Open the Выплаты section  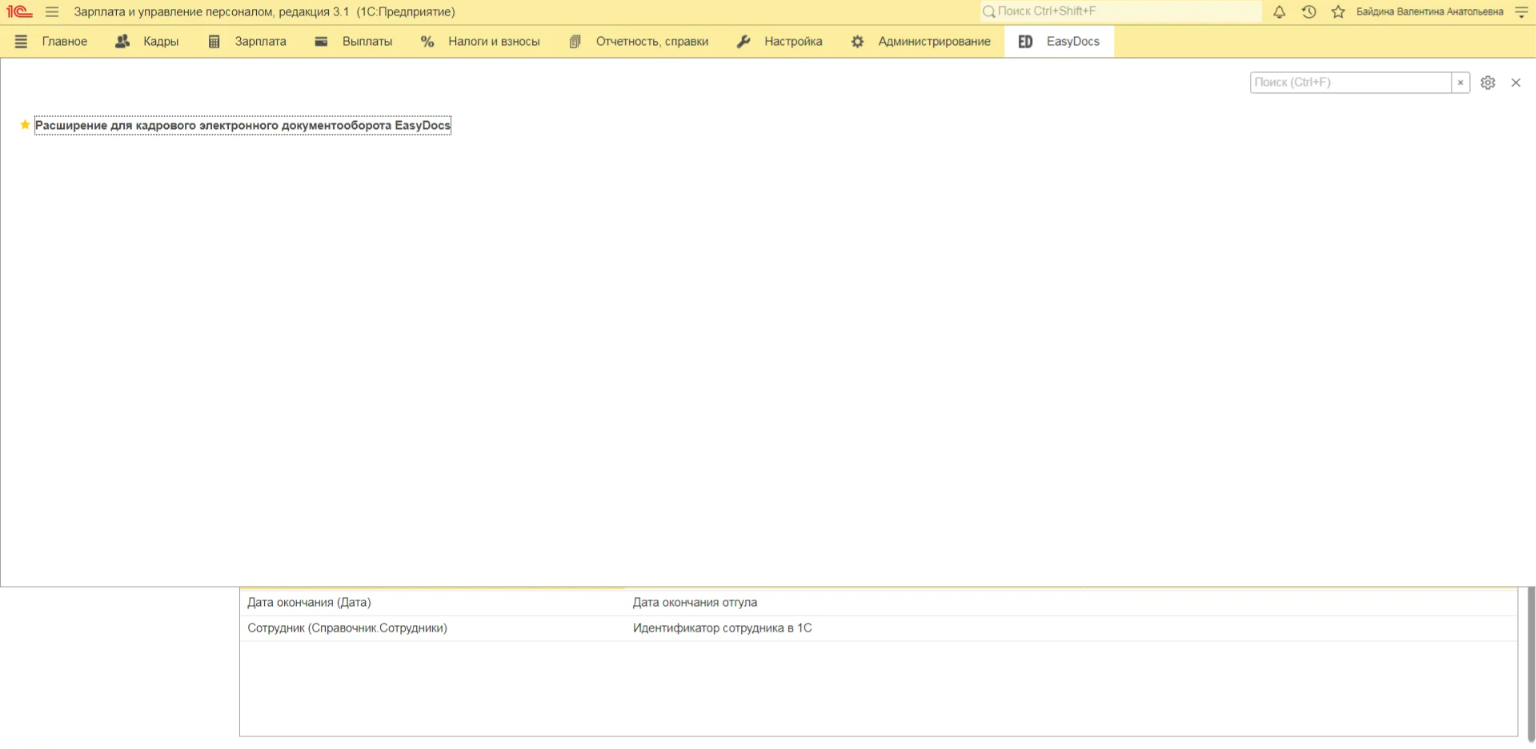tap(354, 42)
